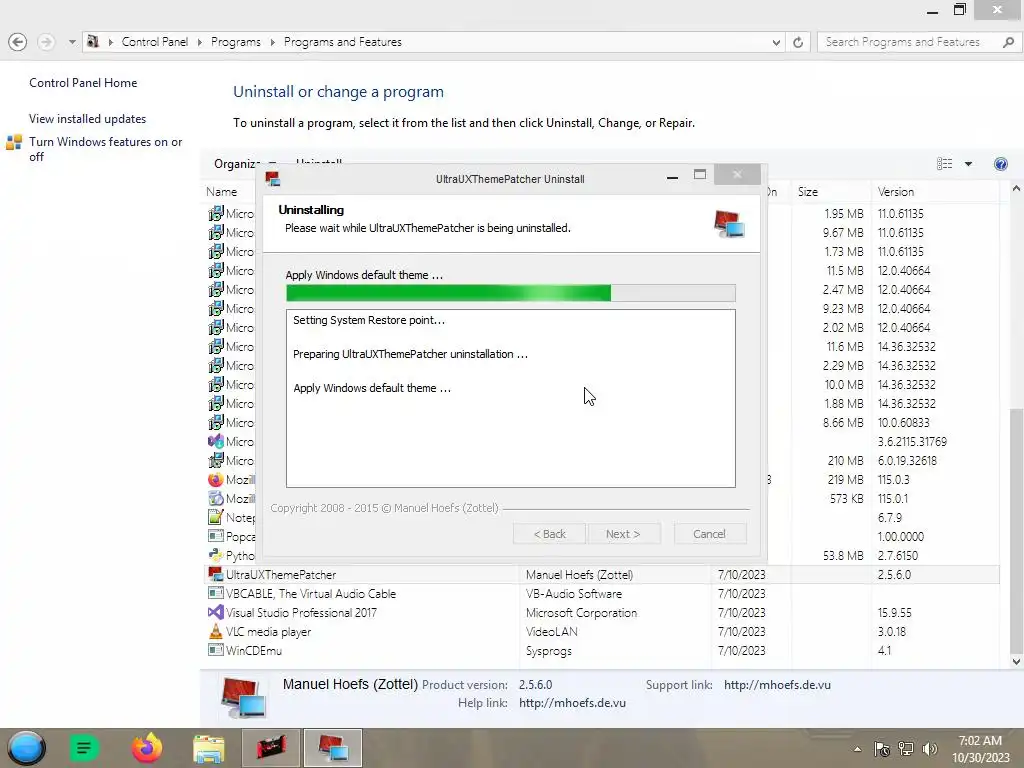This screenshot has height=768, width=1024.
Task: Select VLC media player row
Action: pyautogui.click(x=601, y=632)
